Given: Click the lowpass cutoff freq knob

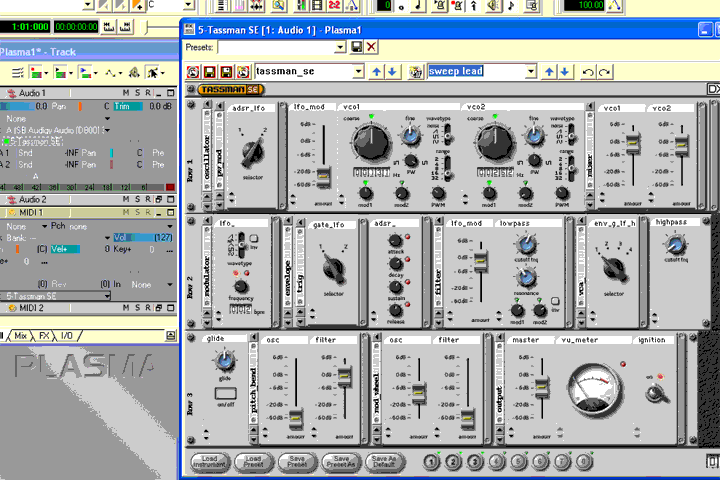Looking at the screenshot, I should click(526, 244).
